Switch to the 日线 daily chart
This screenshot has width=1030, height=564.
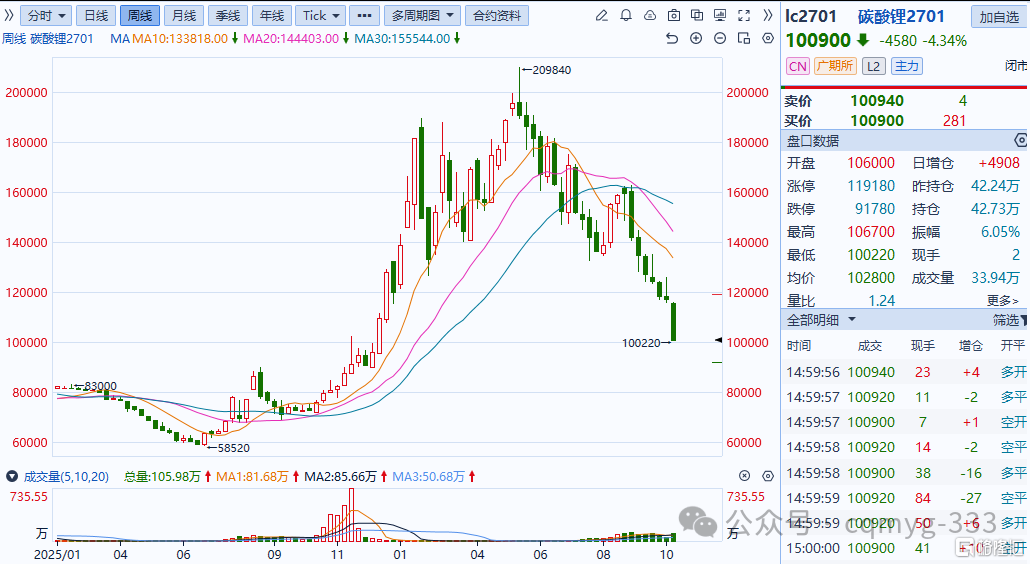click(x=97, y=16)
